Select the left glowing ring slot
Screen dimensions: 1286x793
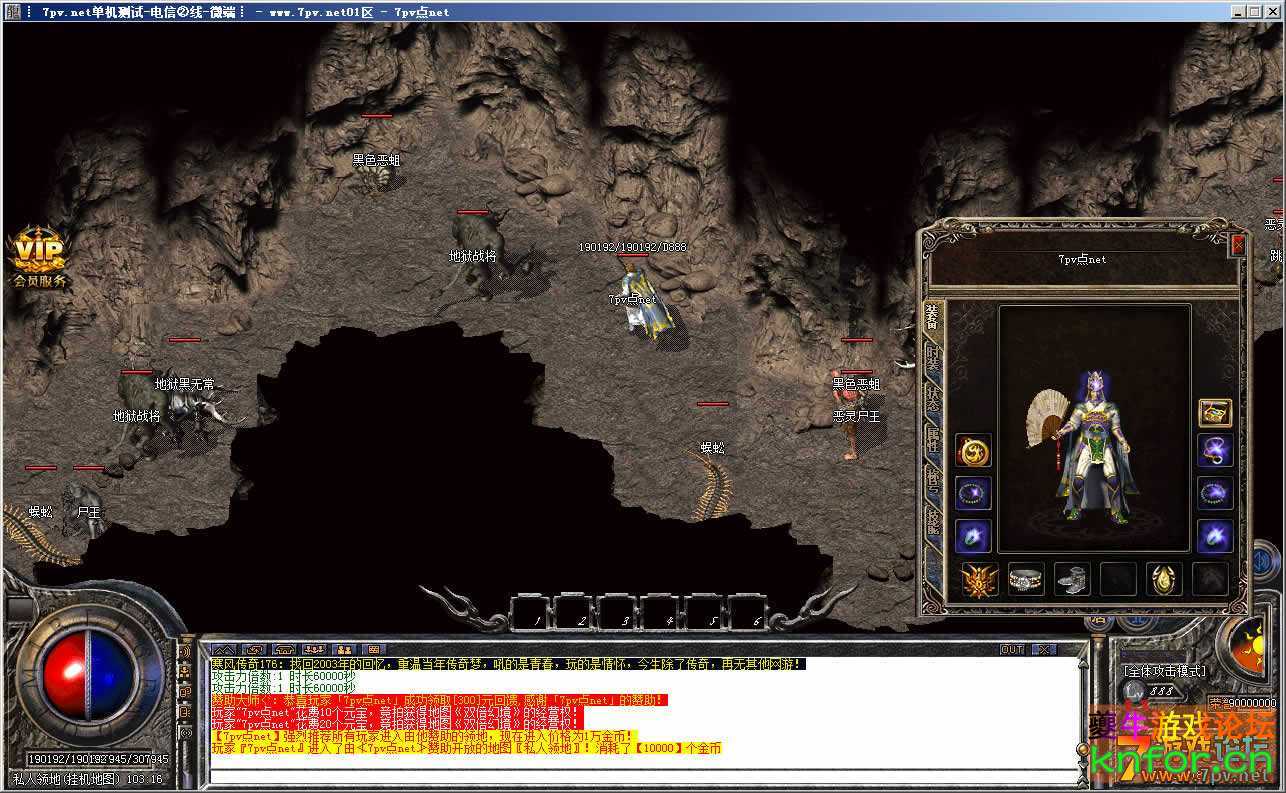click(x=973, y=535)
